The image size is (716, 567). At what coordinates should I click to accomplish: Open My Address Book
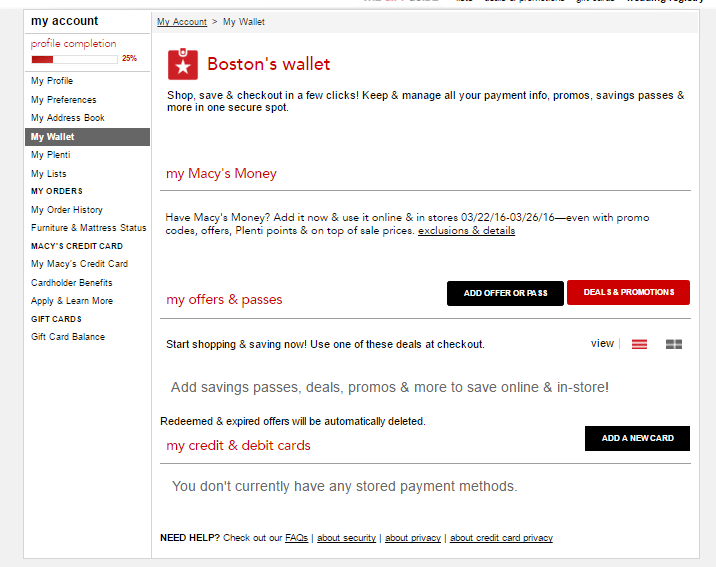[x=68, y=118]
